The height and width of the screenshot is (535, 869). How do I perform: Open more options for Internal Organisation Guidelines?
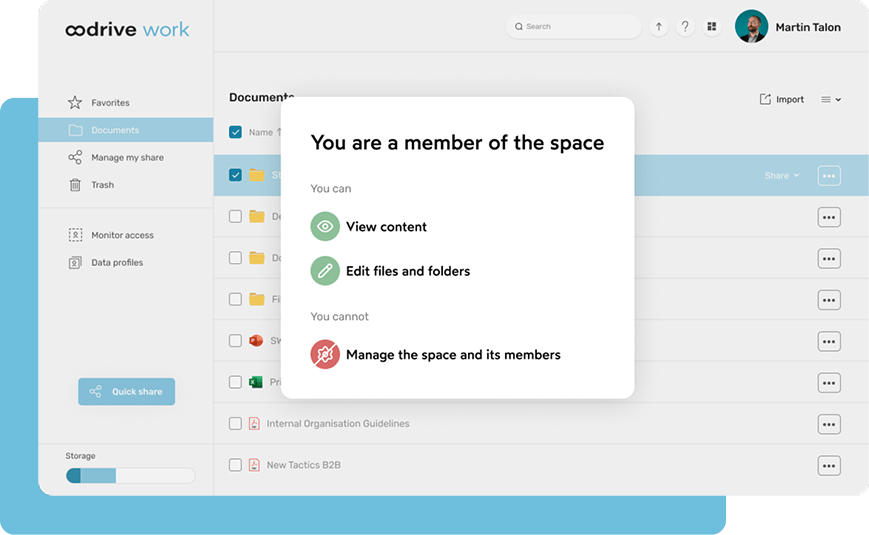coord(829,424)
